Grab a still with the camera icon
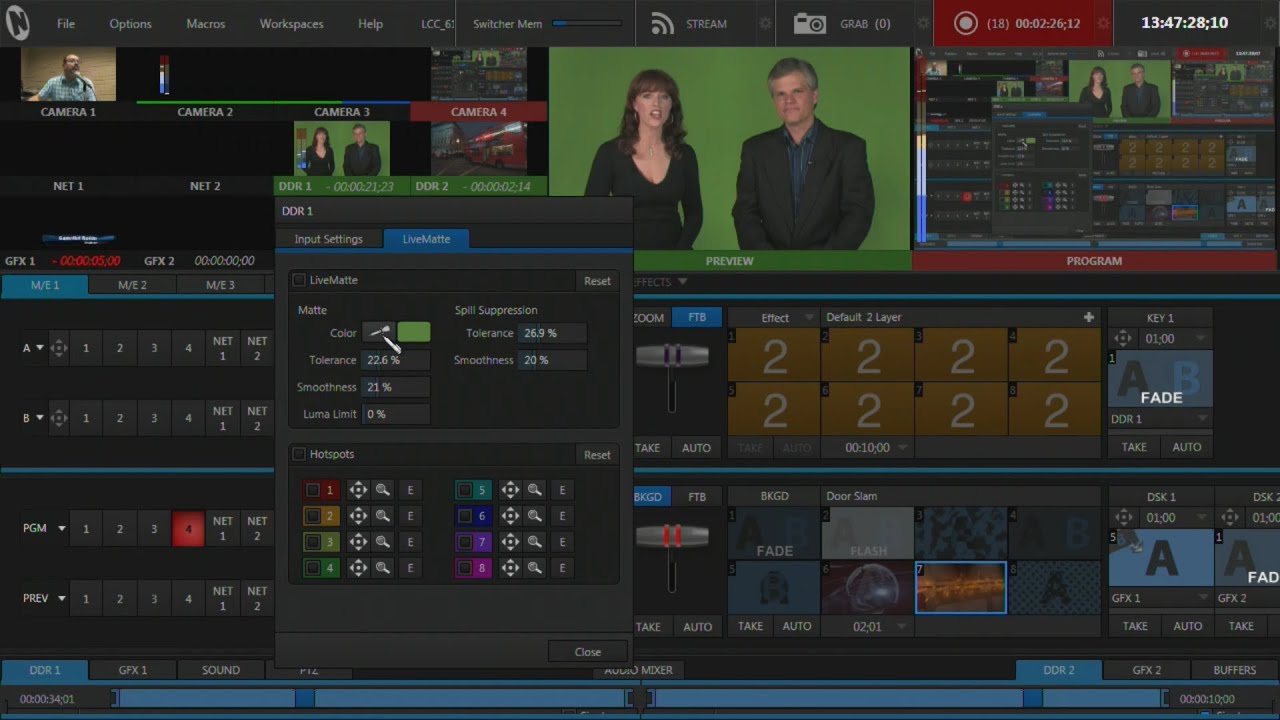Image resolution: width=1280 pixels, height=720 pixels. point(810,24)
